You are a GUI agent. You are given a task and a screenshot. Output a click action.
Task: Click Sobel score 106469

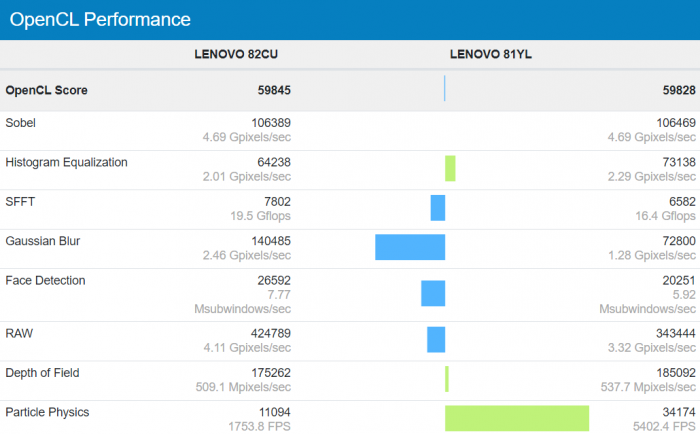coord(676,123)
